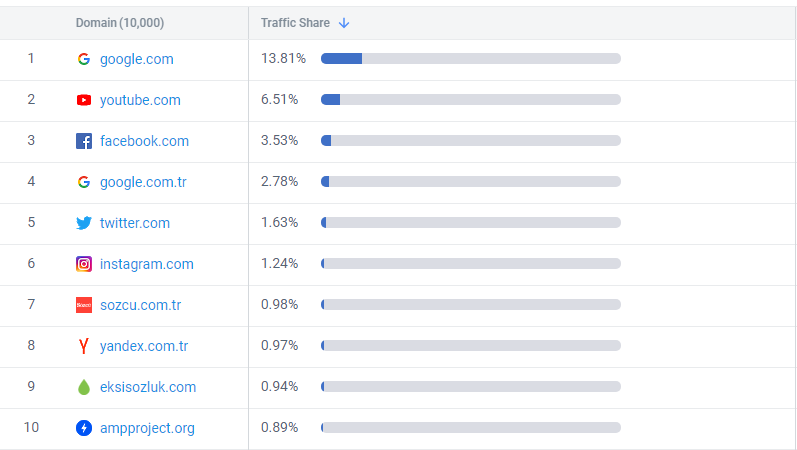
Task: Click the youtube.com traffic share bar
Action: coord(470,100)
